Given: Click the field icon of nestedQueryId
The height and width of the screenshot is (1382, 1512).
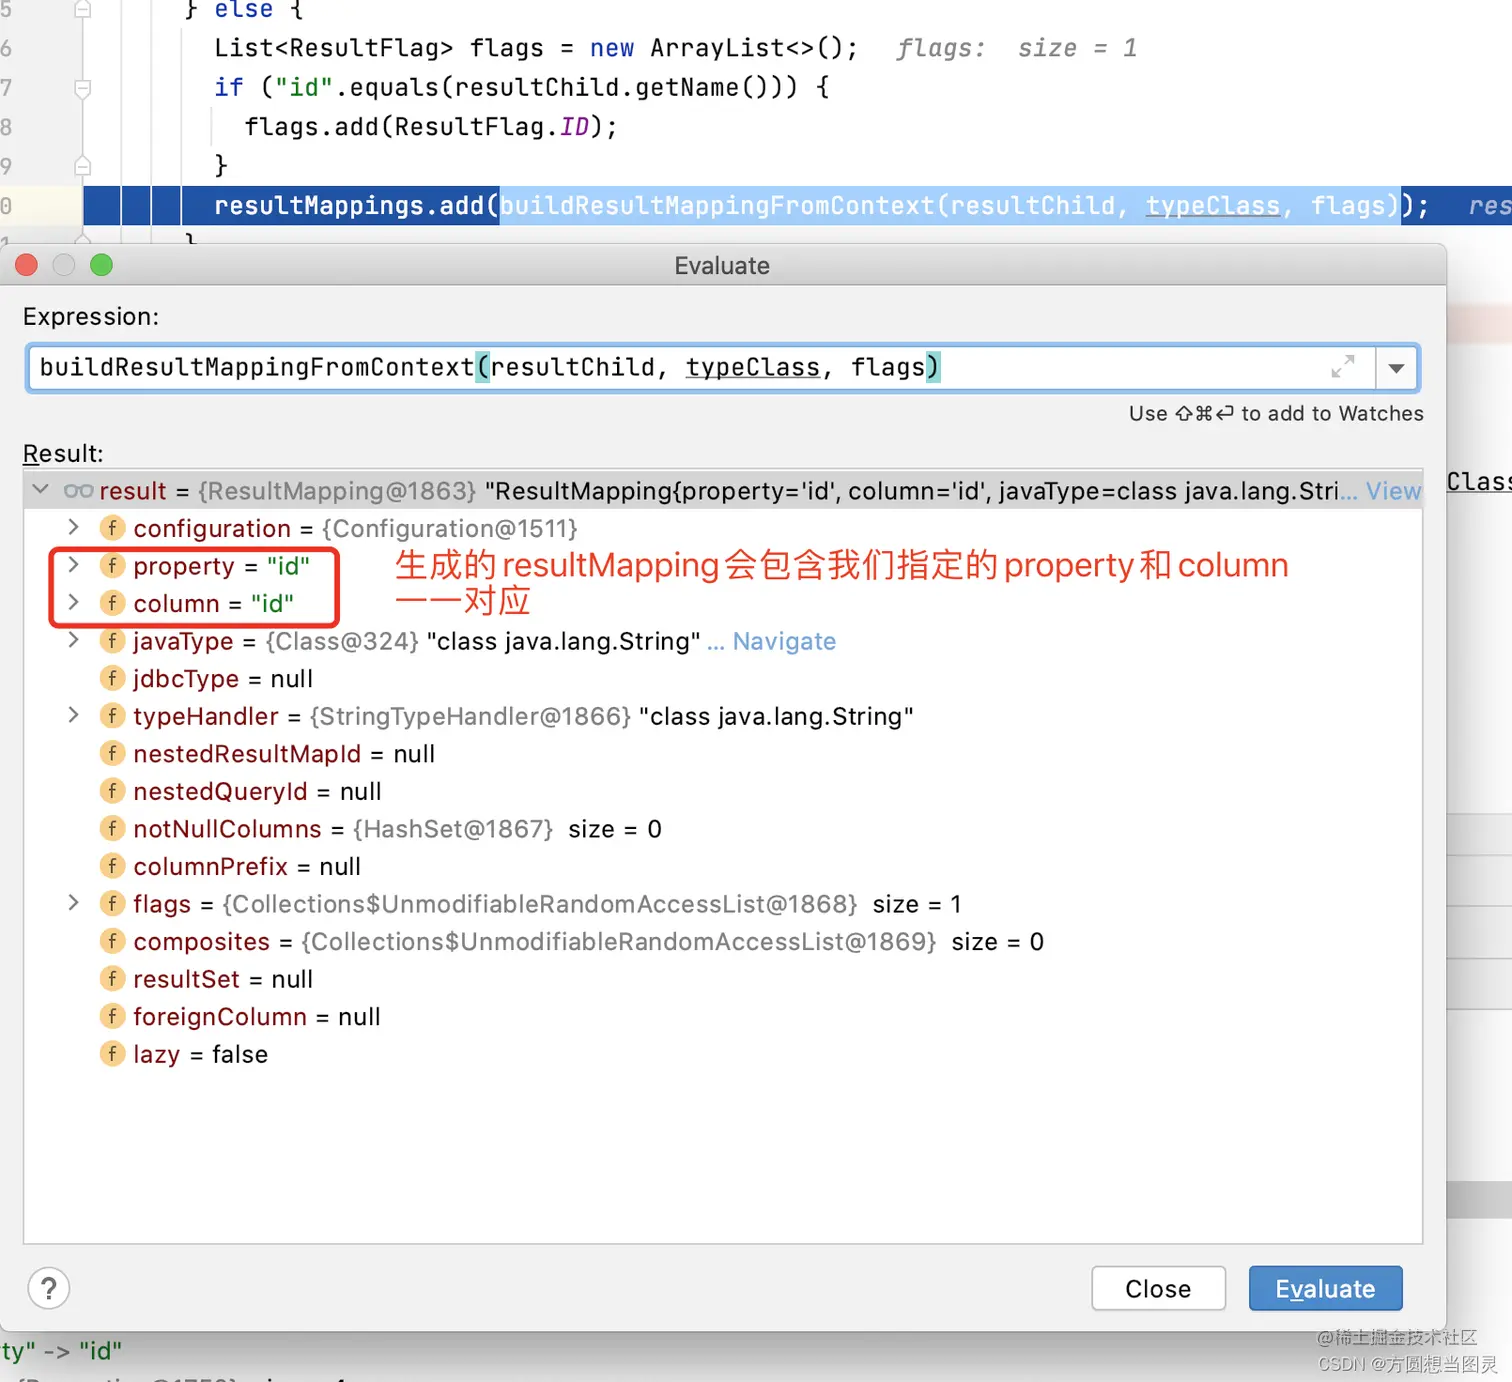Looking at the screenshot, I should [112, 791].
